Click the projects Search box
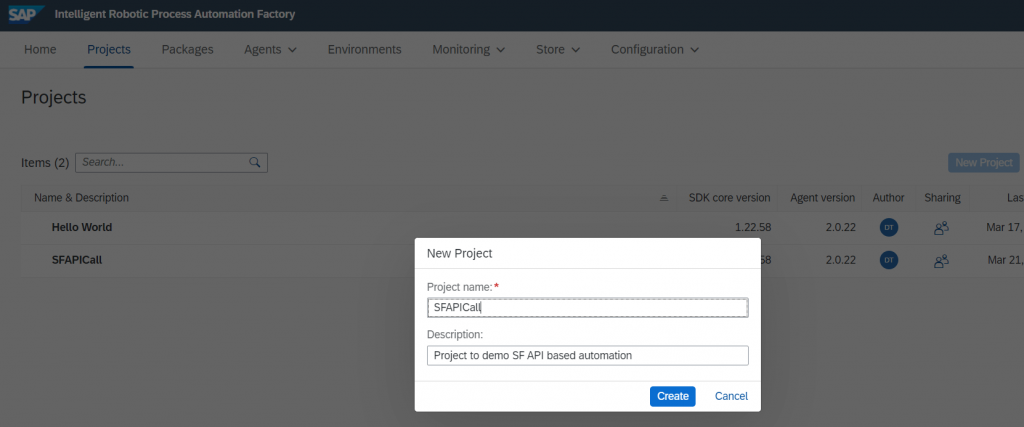 [x=171, y=163]
